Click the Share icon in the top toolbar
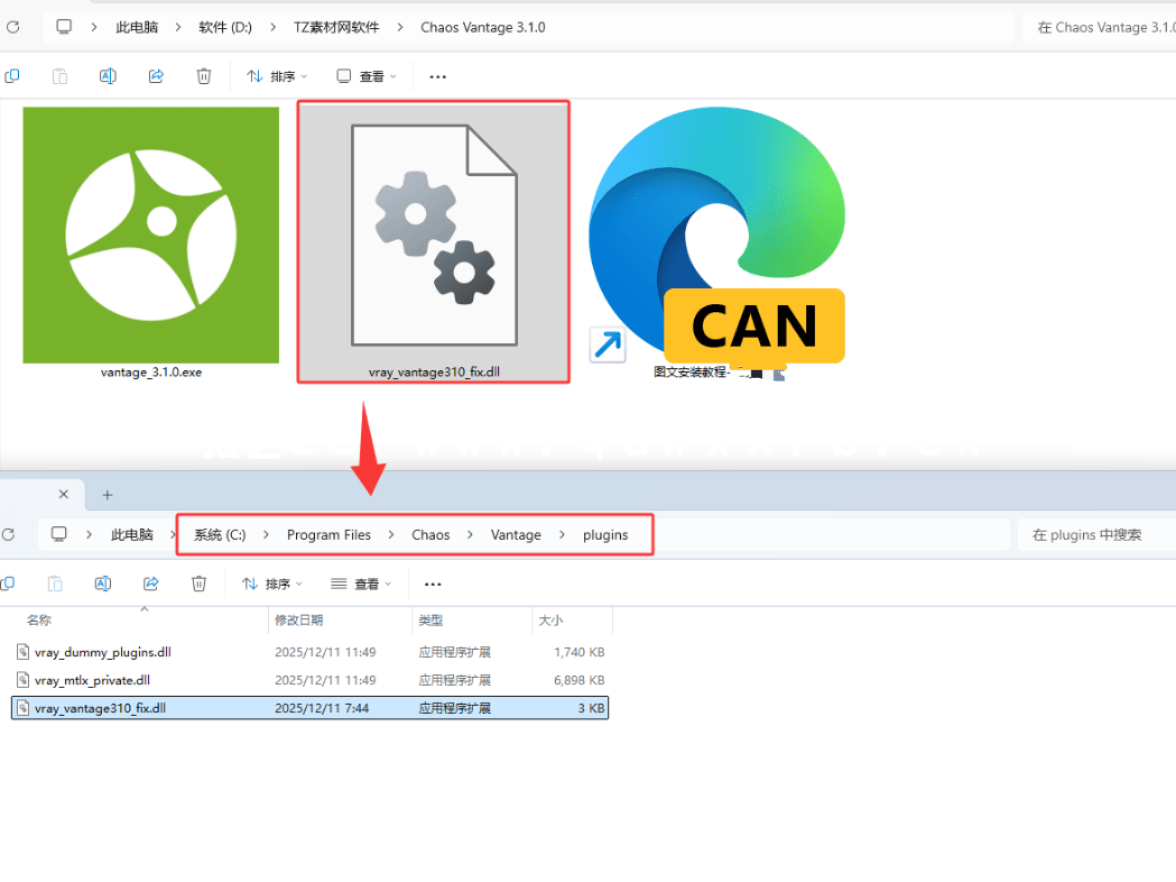Screen dimensions: 1176x882 (x=156, y=75)
